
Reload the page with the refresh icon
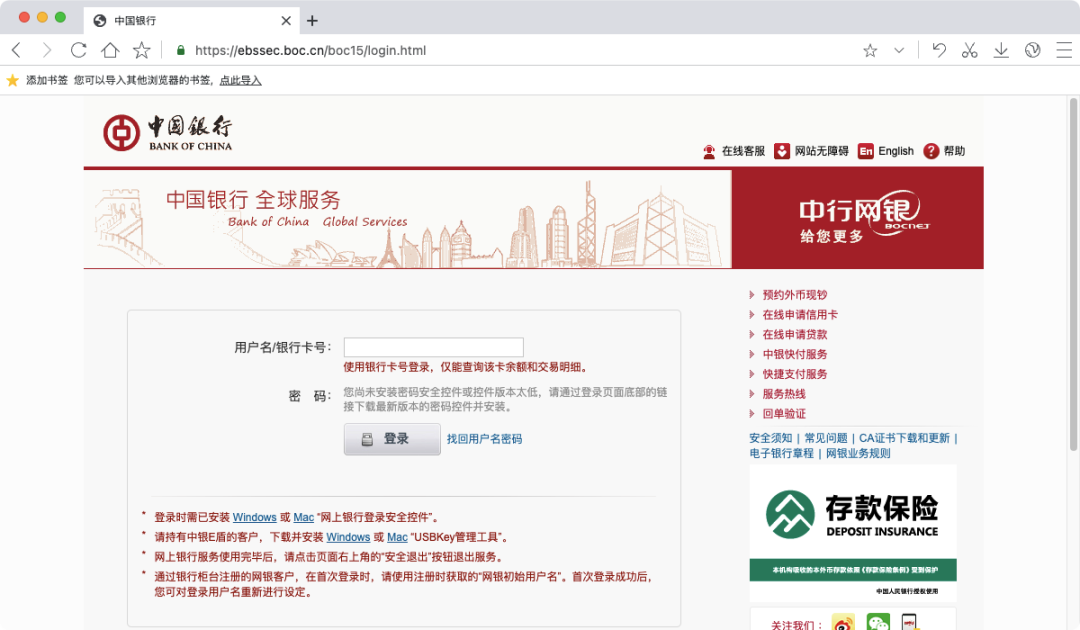79,50
